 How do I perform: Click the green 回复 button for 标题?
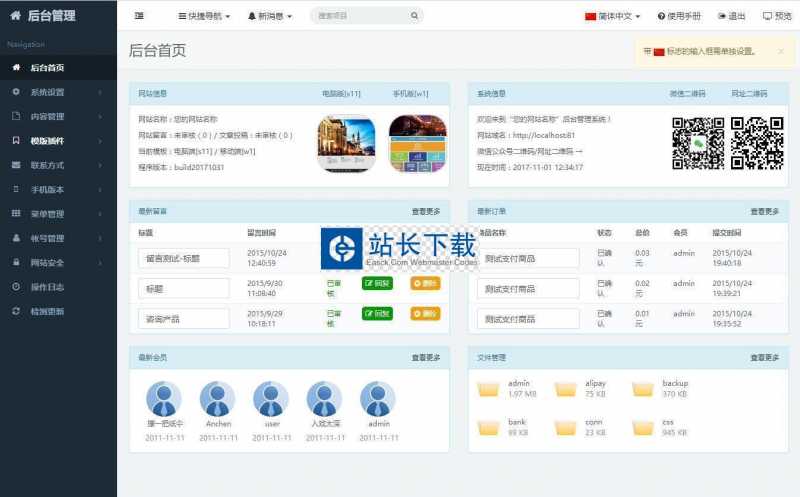pyautogui.click(x=377, y=284)
